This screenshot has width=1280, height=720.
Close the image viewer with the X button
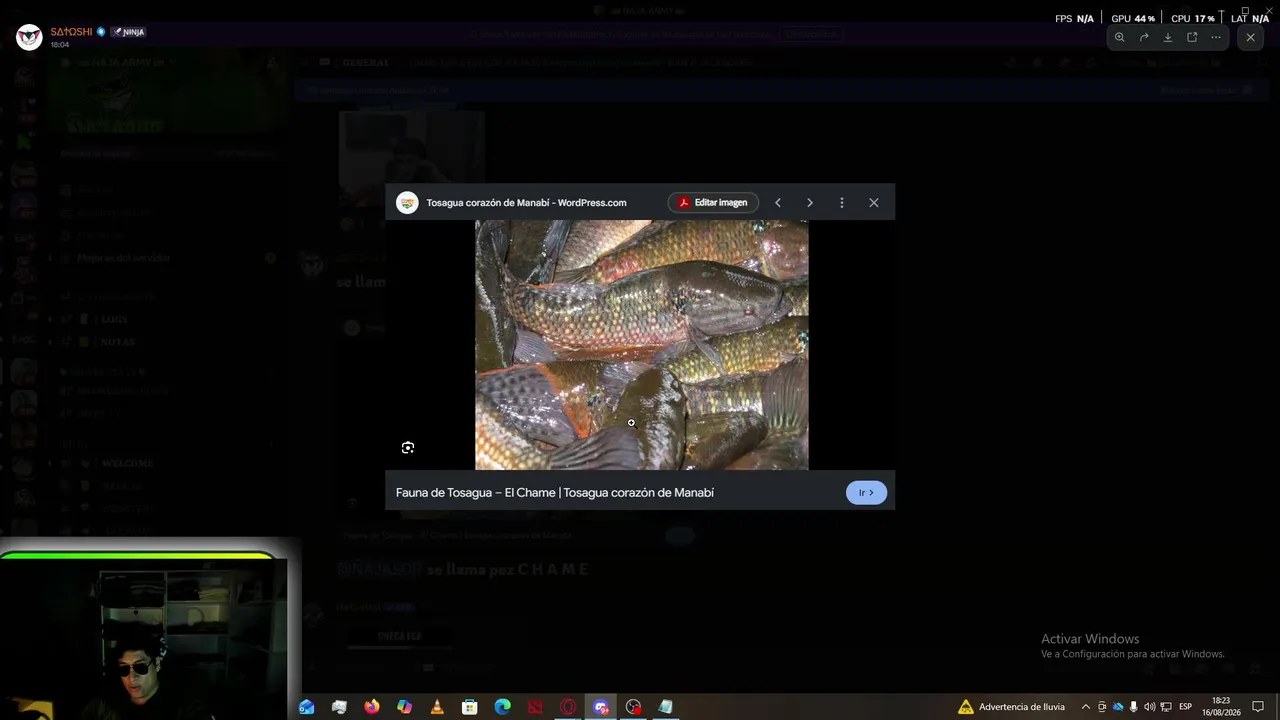click(x=1250, y=37)
